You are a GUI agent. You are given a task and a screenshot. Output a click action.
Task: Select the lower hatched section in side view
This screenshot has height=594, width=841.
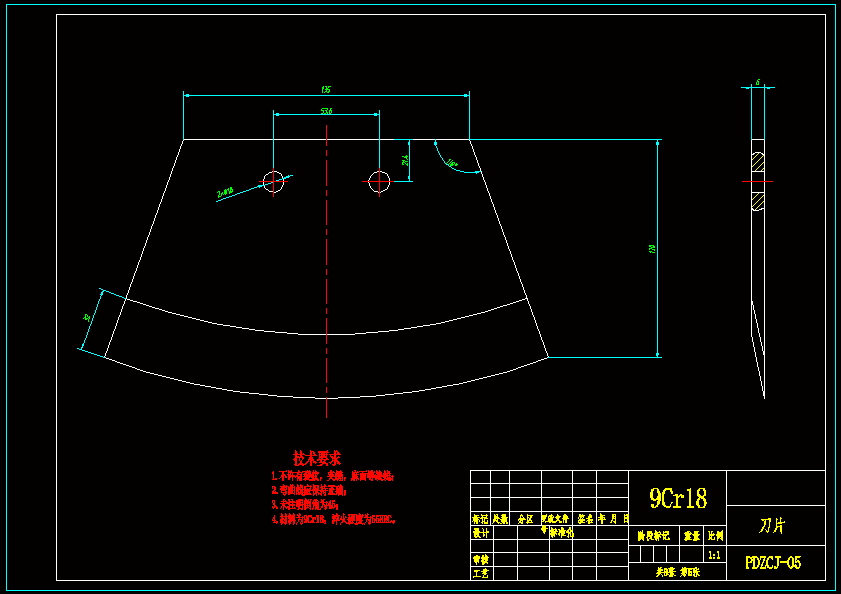(x=757, y=202)
